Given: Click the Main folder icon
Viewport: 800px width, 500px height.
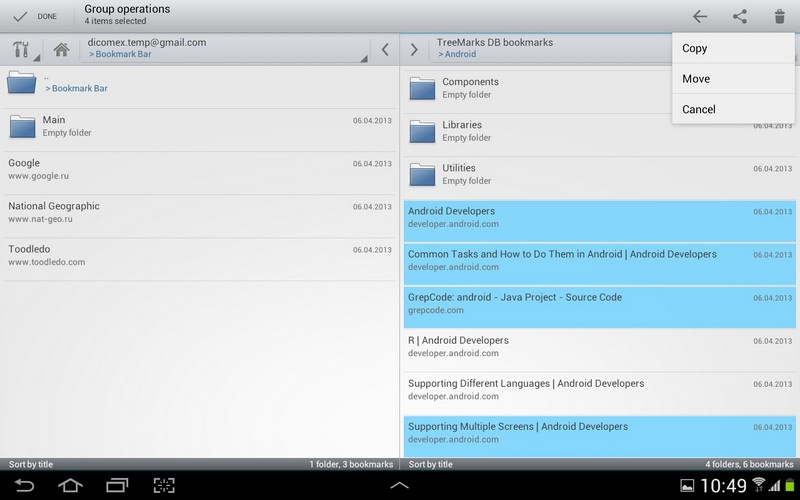Looking at the screenshot, I should (x=22, y=127).
